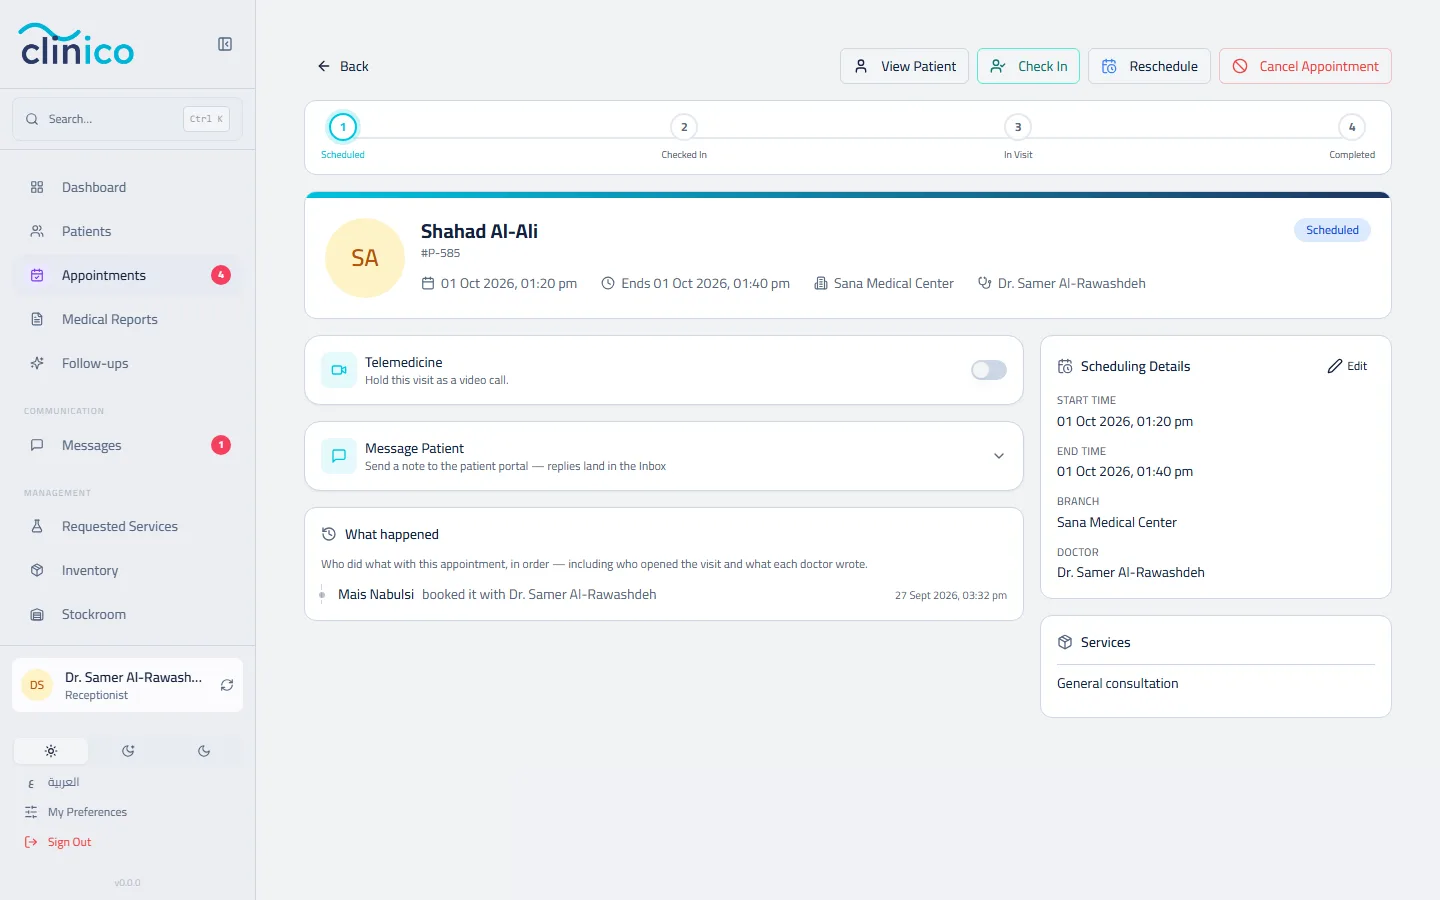Open Follow-ups page
This screenshot has width=1440, height=900.
tap(127, 363)
